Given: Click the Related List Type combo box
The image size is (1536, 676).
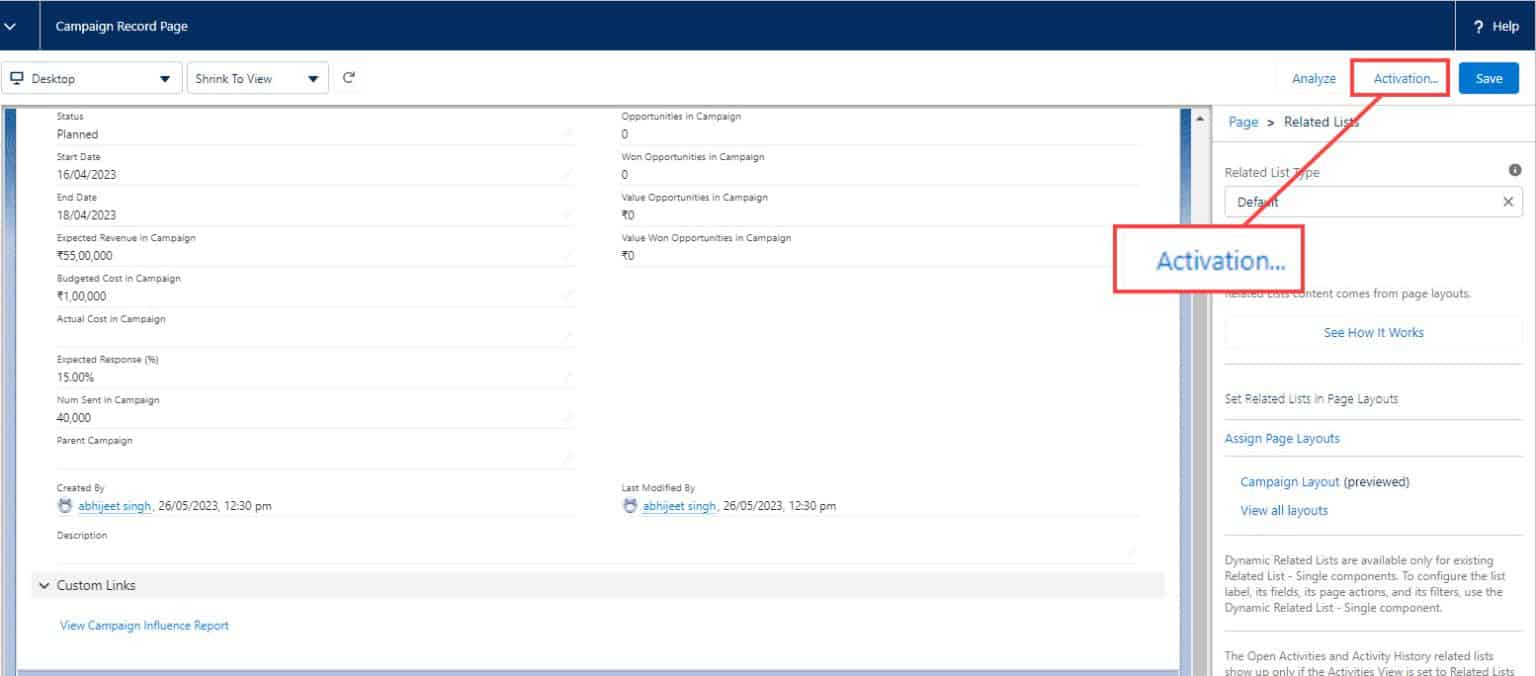Looking at the screenshot, I should (1373, 202).
